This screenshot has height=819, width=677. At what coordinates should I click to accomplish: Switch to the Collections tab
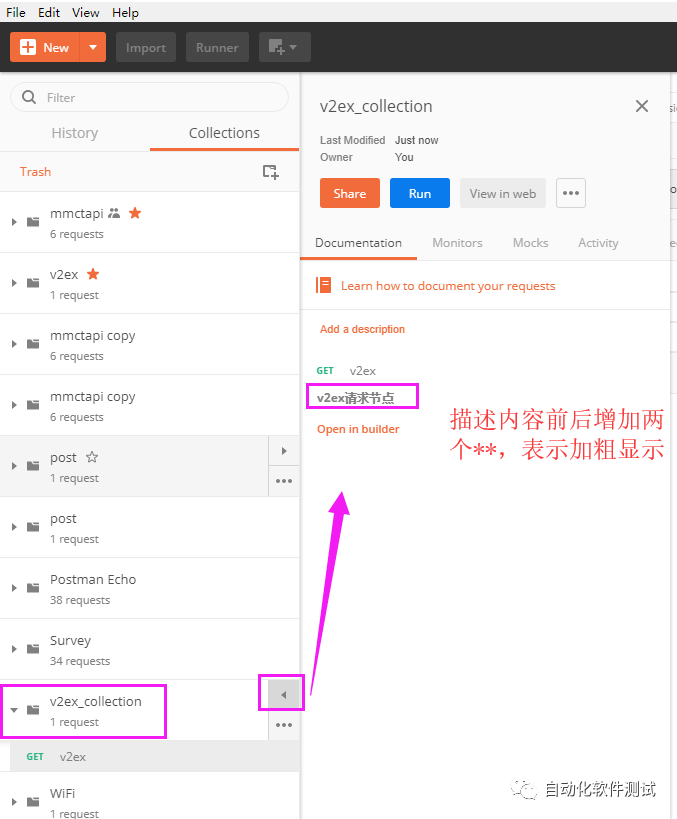pyautogui.click(x=224, y=133)
